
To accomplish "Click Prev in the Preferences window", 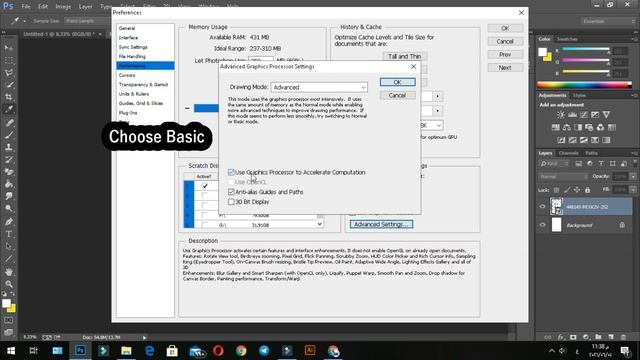I will [505, 55].
